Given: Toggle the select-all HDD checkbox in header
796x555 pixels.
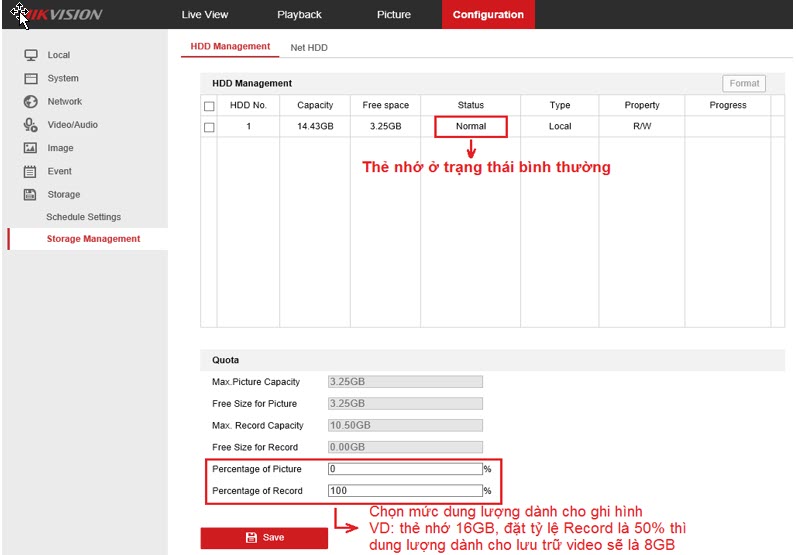Looking at the screenshot, I should 209,106.
